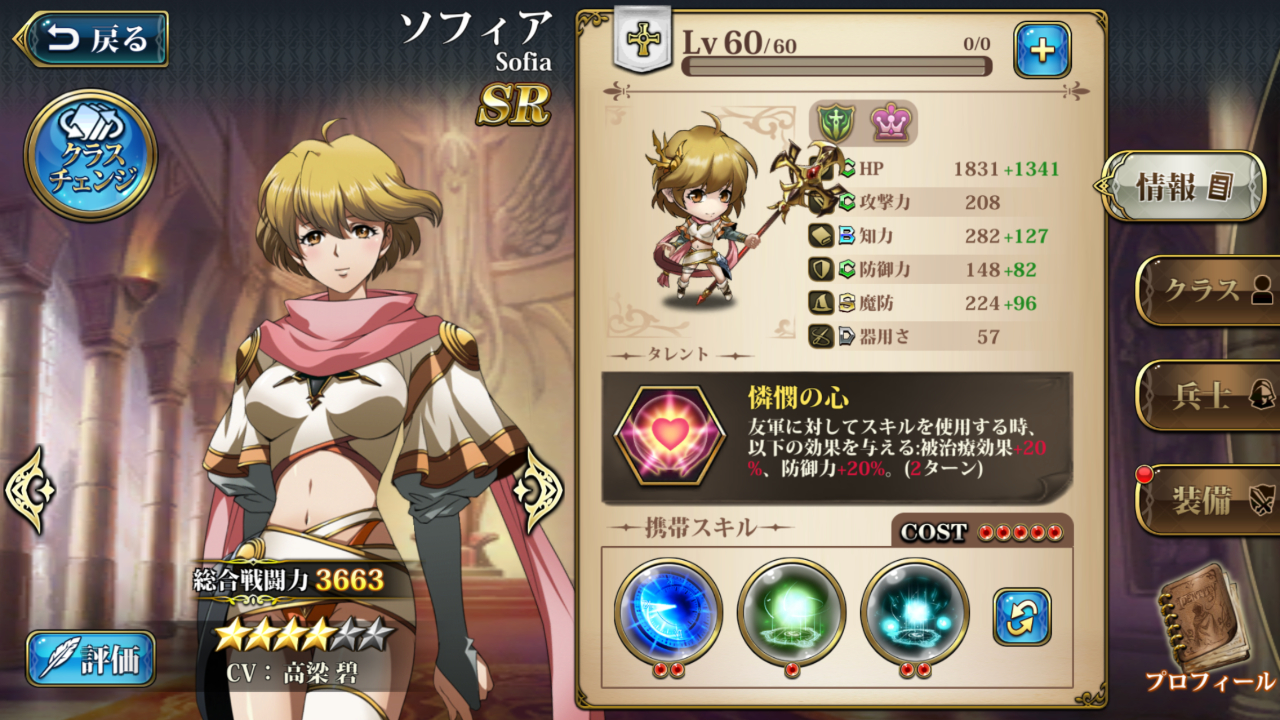Select the blue clock skill icon
1280x720 pixels.
pos(668,611)
